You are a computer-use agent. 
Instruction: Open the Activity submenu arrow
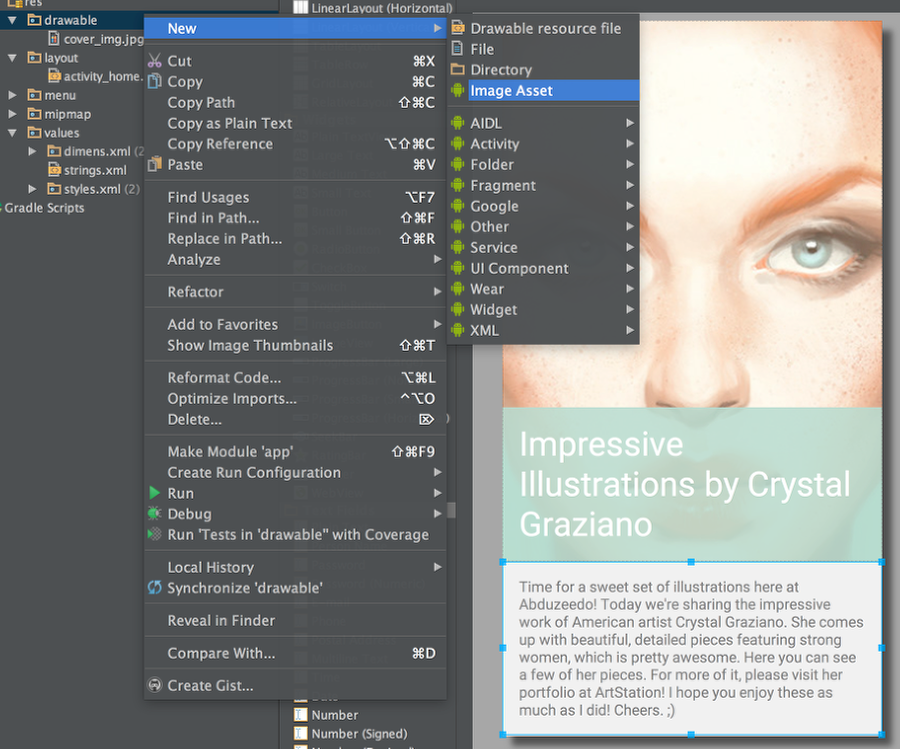click(630, 143)
